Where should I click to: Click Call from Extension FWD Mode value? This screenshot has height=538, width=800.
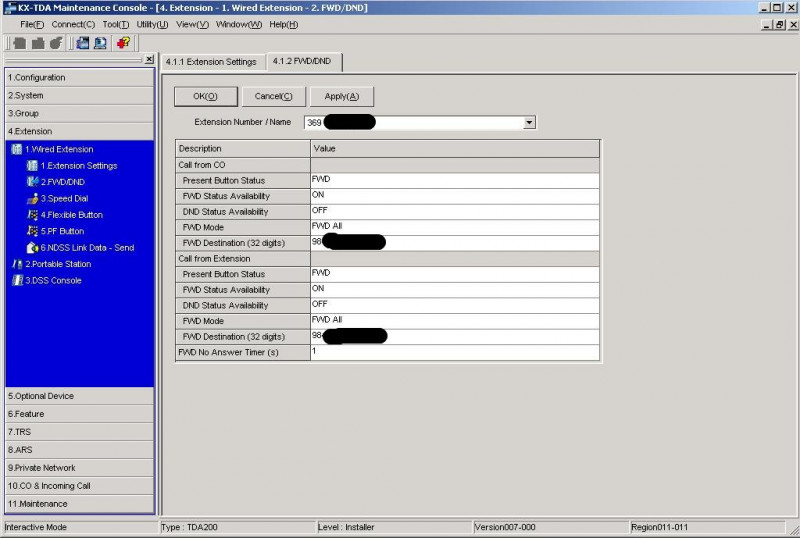[455, 321]
